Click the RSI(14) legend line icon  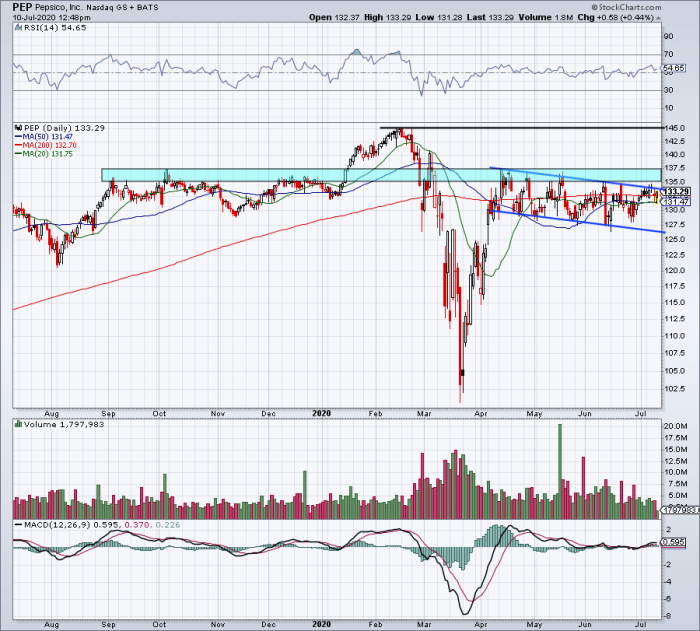18,28
